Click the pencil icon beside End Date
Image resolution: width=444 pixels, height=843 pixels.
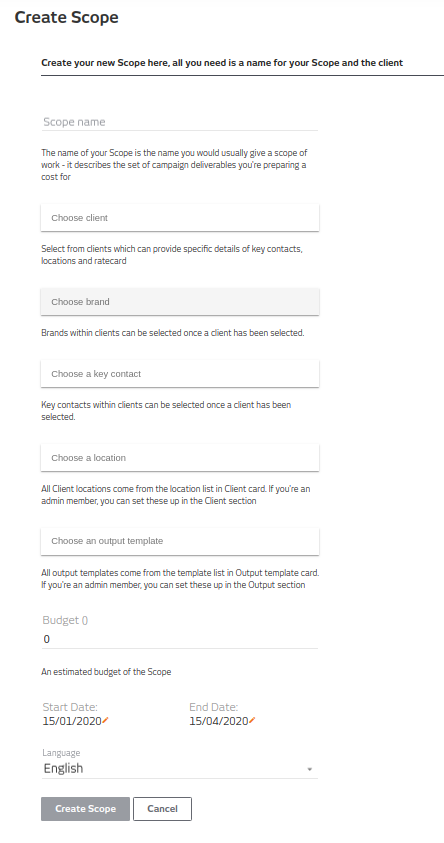[x=252, y=721]
